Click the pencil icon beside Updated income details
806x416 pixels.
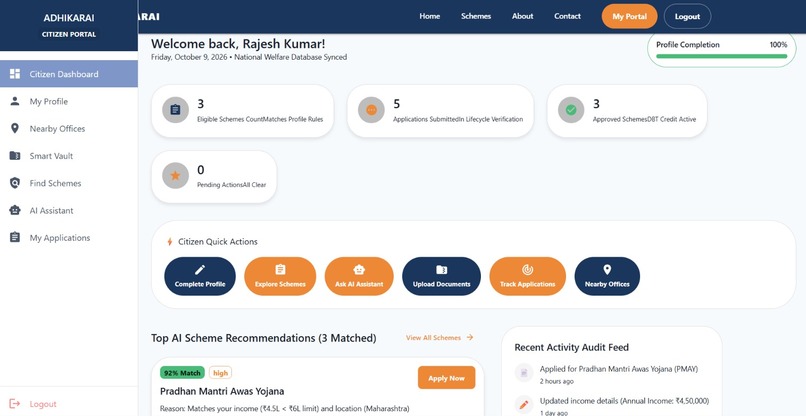click(524, 405)
